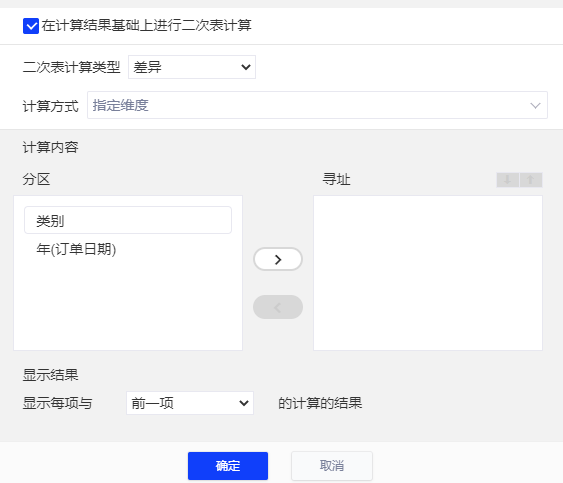Click inside the empty 寻址 list box
Image resolution: width=563 pixels, height=483 pixels.
click(x=428, y=273)
